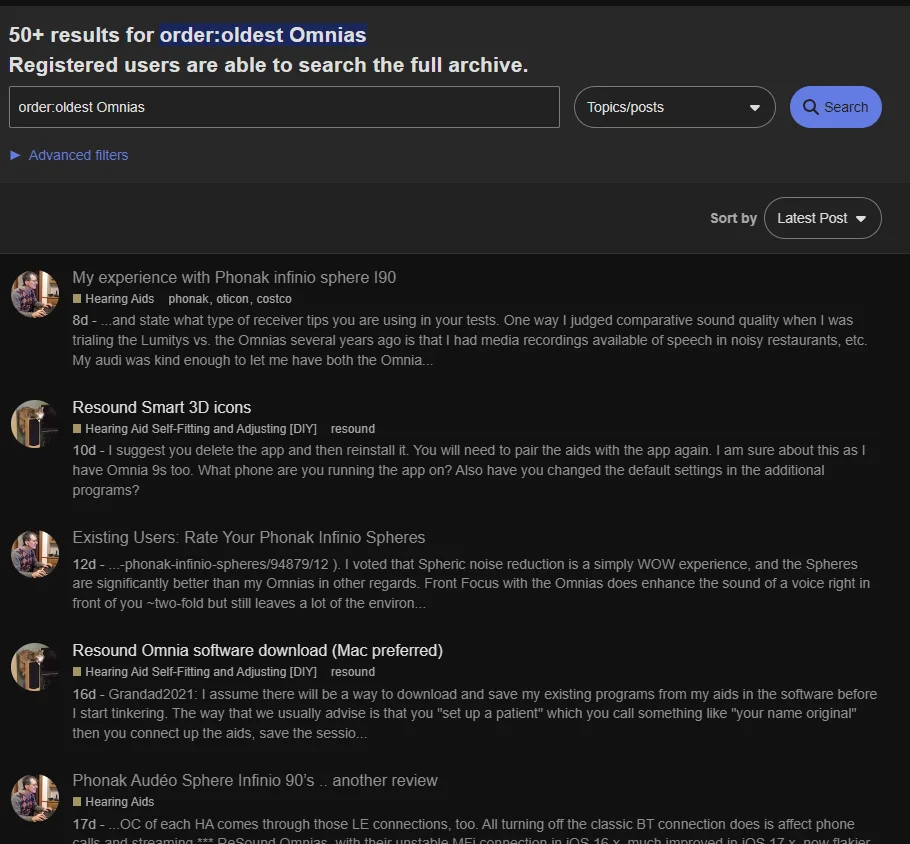Open Resound Omnia software download (Mac preferred) topic
This screenshot has width=910, height=844.
[x=258, y=650]
